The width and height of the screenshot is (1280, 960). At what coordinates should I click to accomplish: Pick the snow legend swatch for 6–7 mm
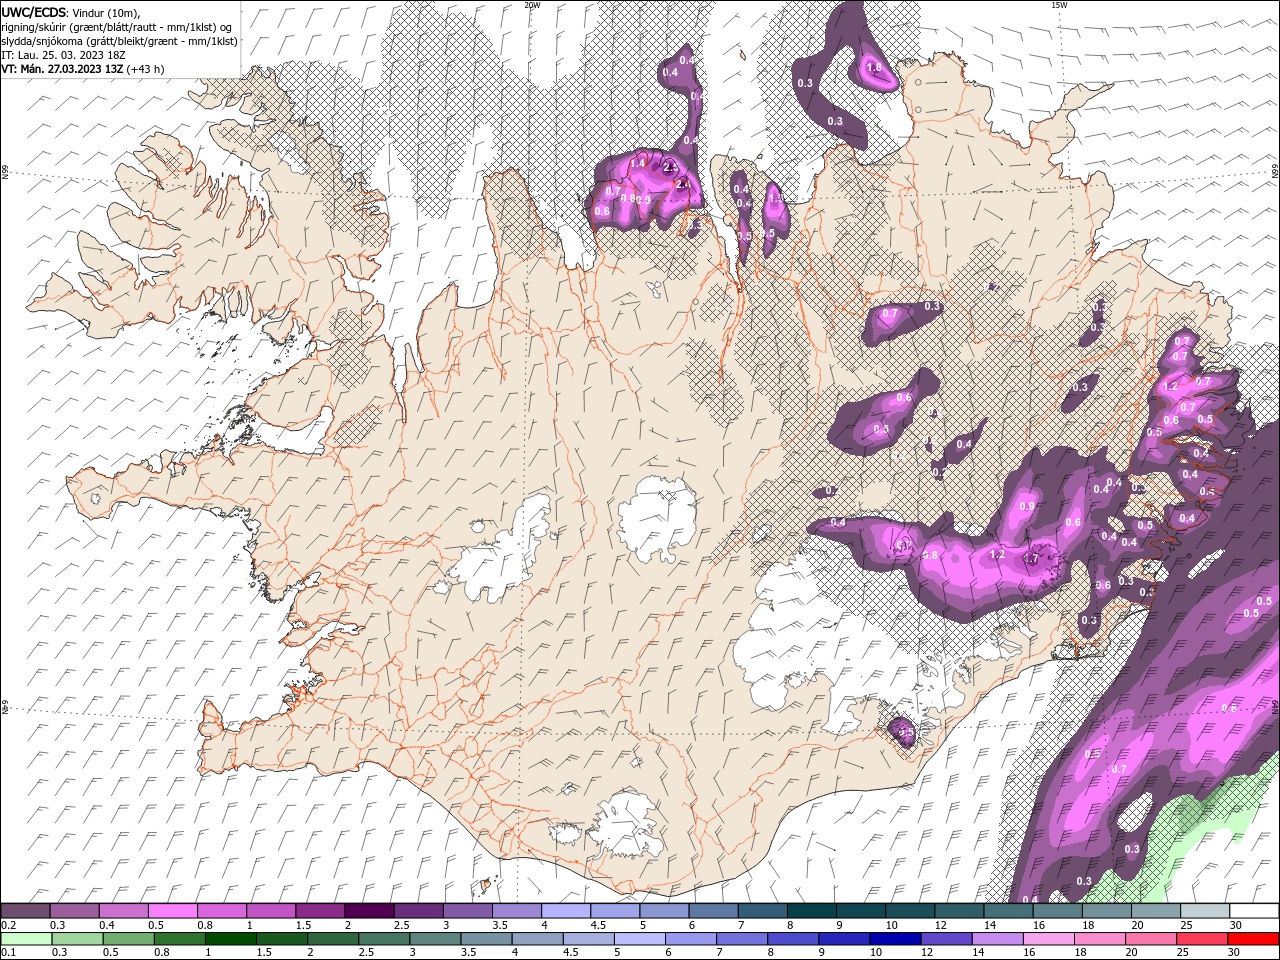pos(713,910)
